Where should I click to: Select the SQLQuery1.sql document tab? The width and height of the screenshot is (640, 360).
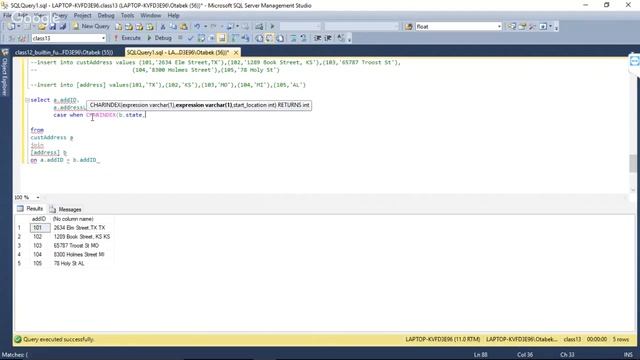(x=178, y=53)
